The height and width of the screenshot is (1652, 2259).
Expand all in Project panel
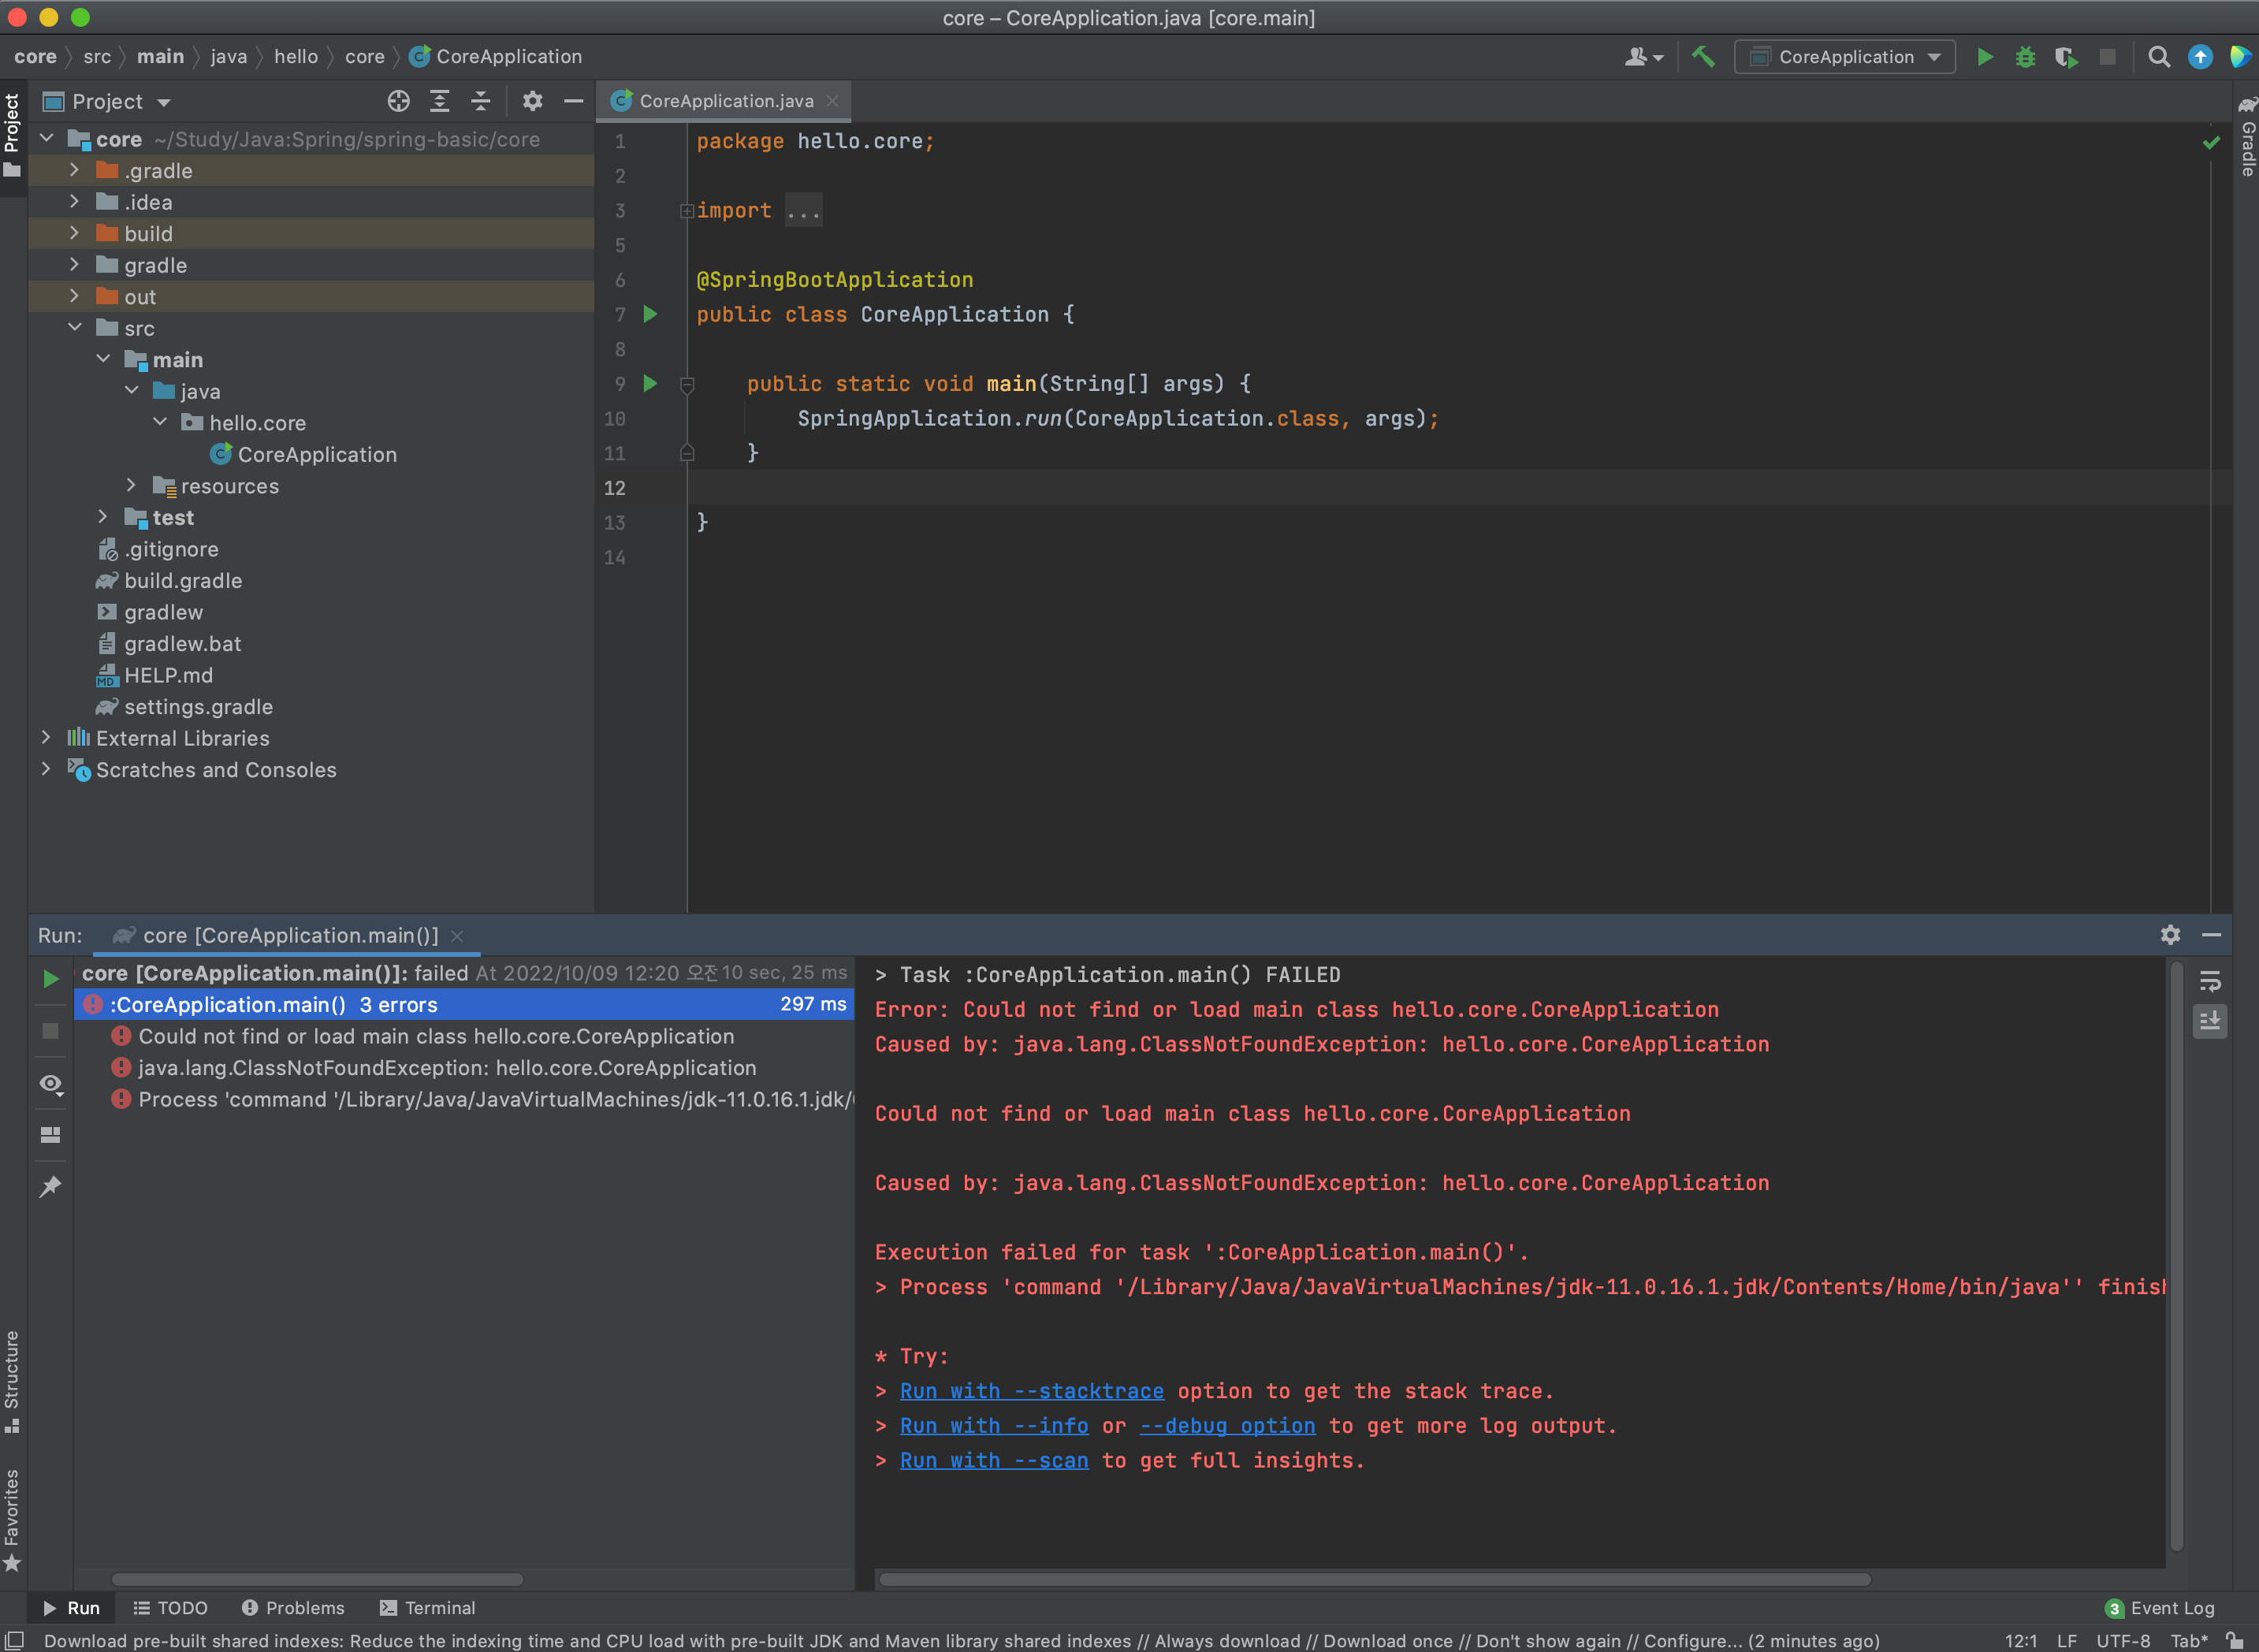coord(439,101)
